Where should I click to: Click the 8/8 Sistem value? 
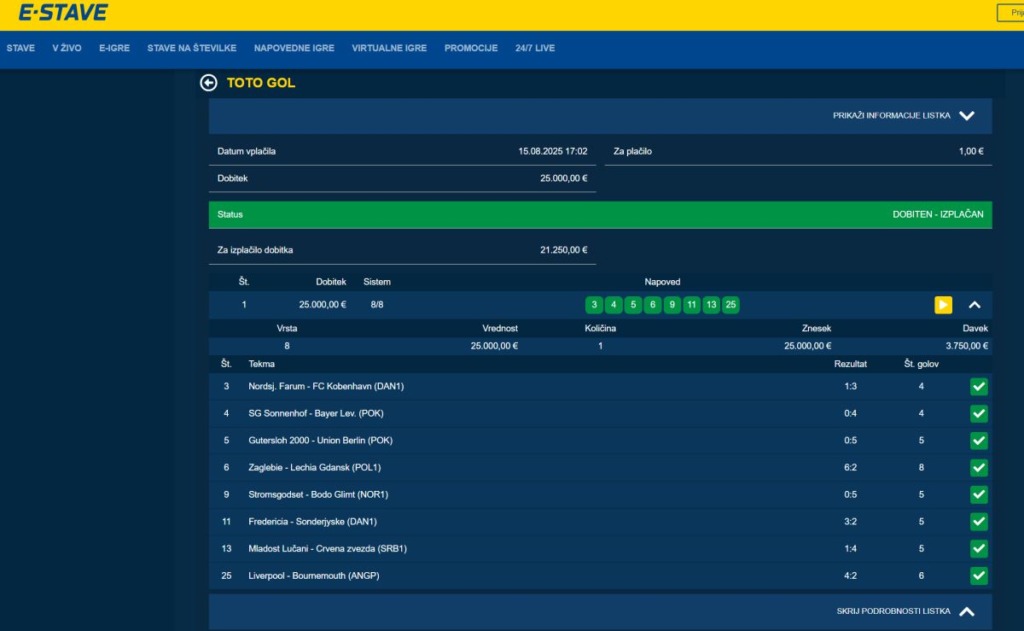(377, 305)
